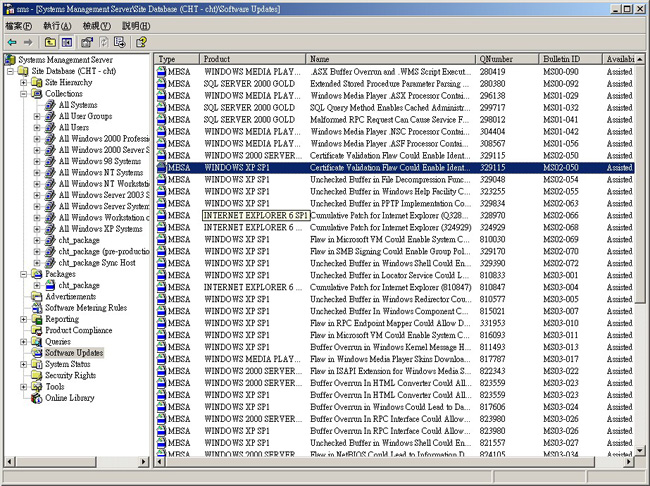Select the Software Updates tree item
Image resolution: width=650 pixels, height=486 pixels.
coord(74,353)
